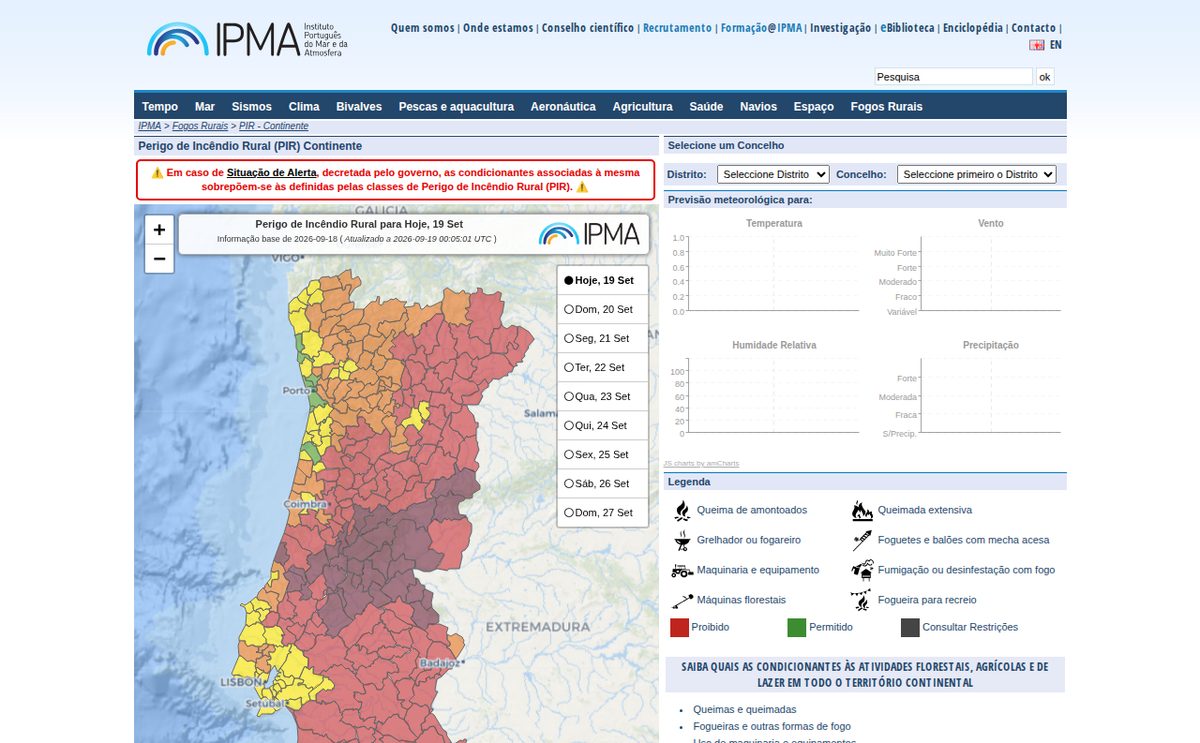
Task: Select Hoje, 19 Set radio option
Action: coord(569,281)
